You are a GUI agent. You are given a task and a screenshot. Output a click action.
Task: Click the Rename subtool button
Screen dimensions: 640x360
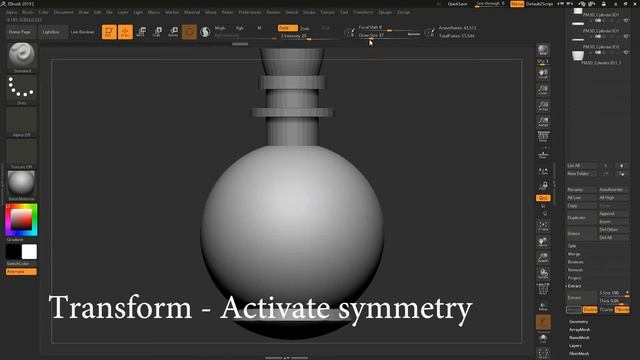pyautogui.click(x=581, y=190)
